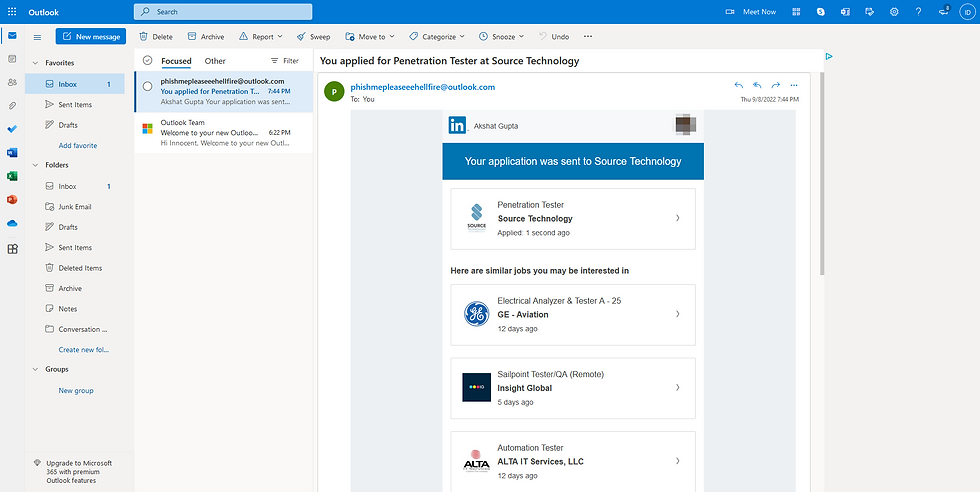Click the reading pane vertical scrollbar
The image size is (980, 492).
[821, 173]
